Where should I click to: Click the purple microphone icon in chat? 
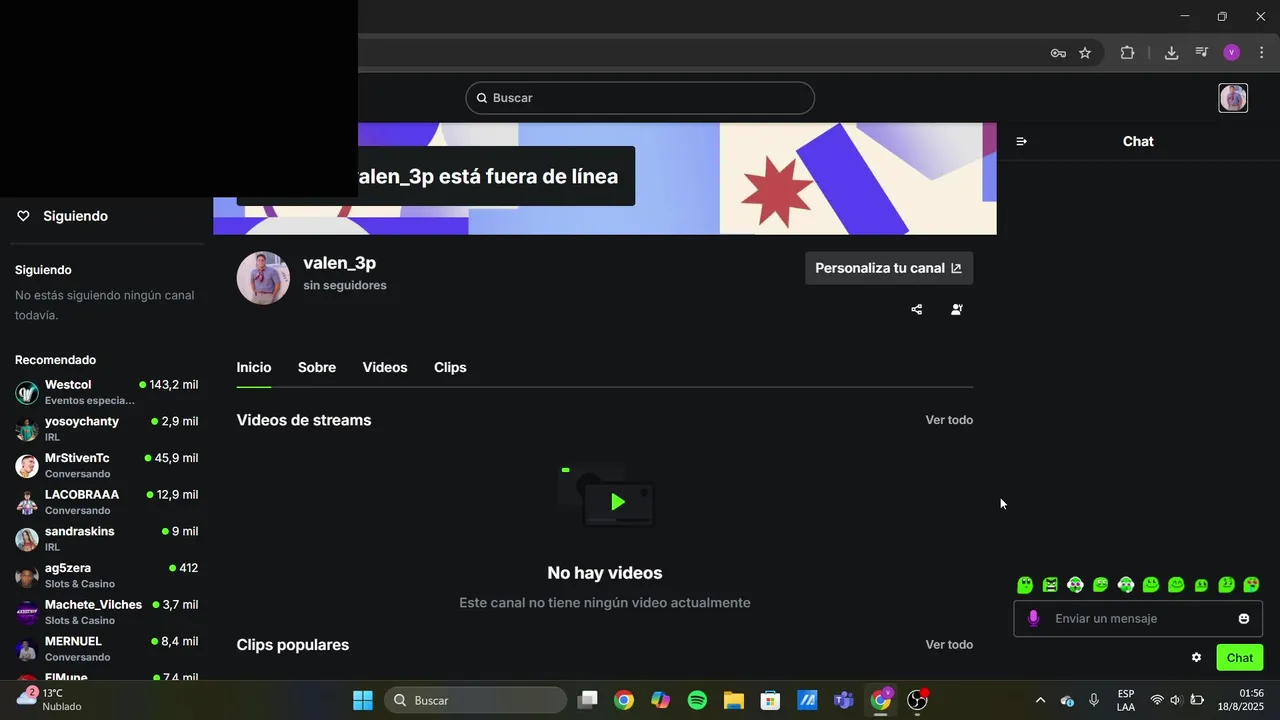click(1033, 619)
